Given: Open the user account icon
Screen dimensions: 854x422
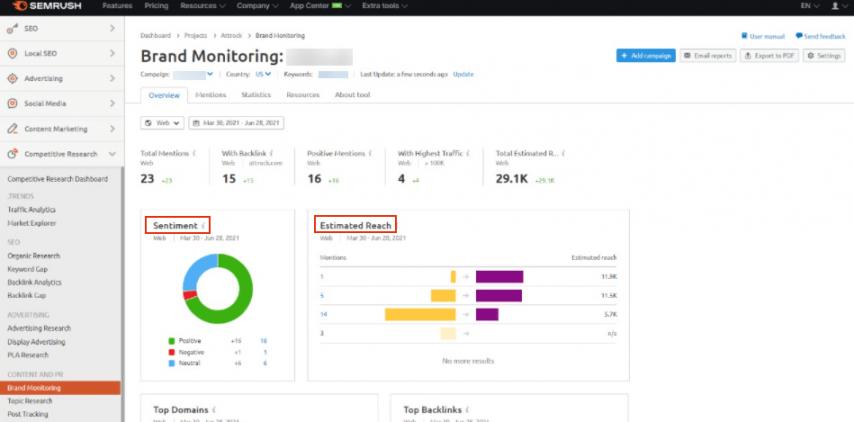Looking at the screenshot, I should pyautogui.click(x=835, y=6).
